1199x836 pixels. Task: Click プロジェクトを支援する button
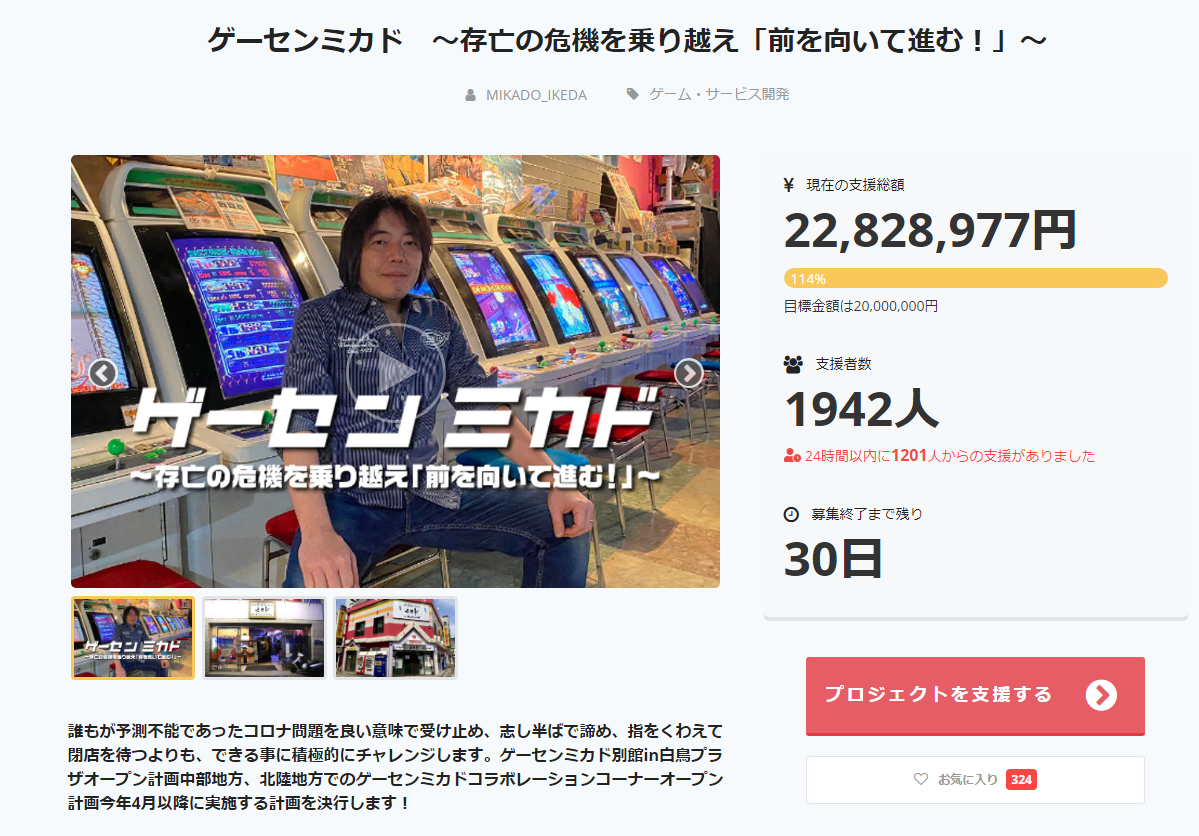pyautogui.click(x=975, y=696)
